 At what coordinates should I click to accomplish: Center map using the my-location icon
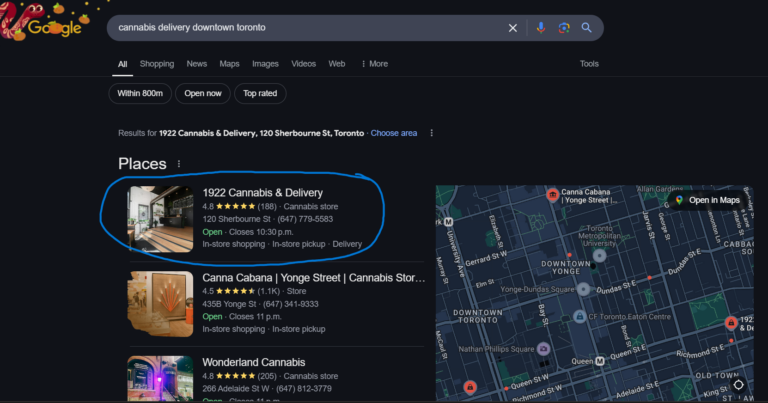[x=738, y=385]
